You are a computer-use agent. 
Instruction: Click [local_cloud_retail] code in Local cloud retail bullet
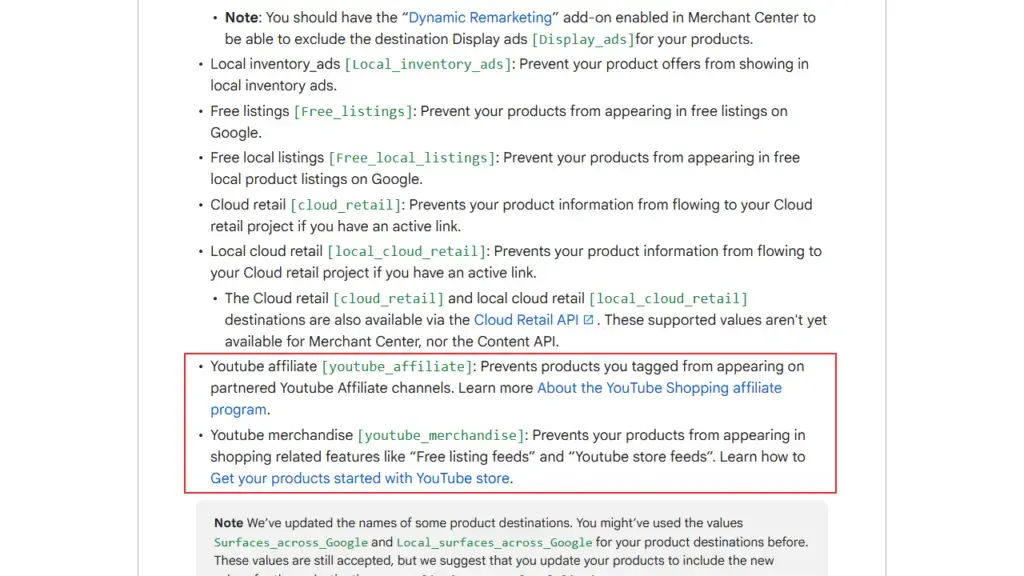tap(406, 252)
